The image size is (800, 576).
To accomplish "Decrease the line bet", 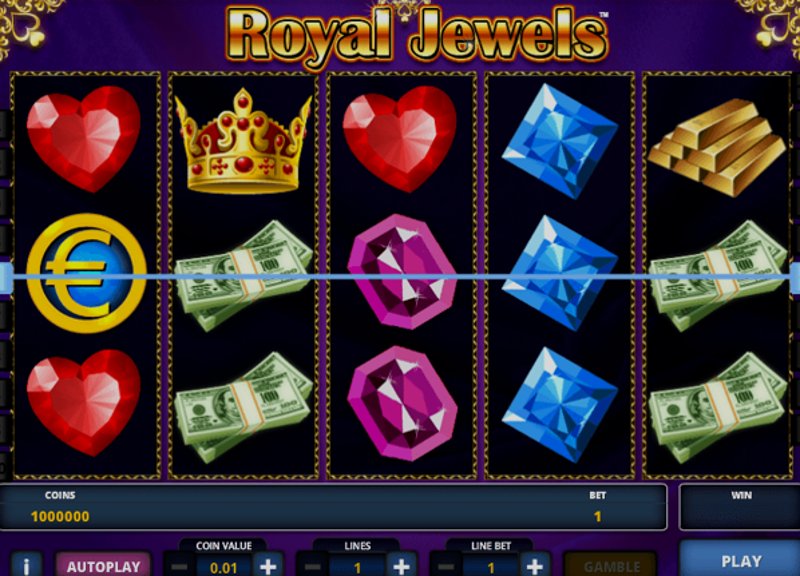I will point(445,566).
